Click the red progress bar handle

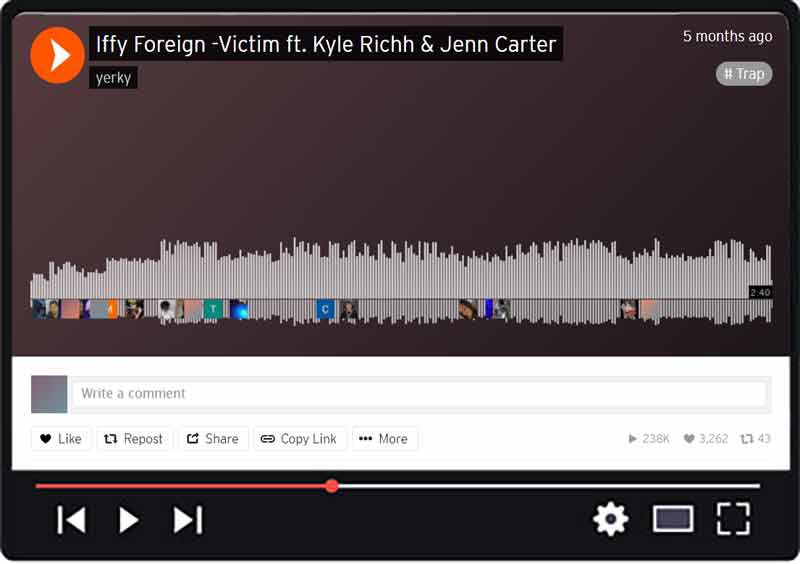332,486
